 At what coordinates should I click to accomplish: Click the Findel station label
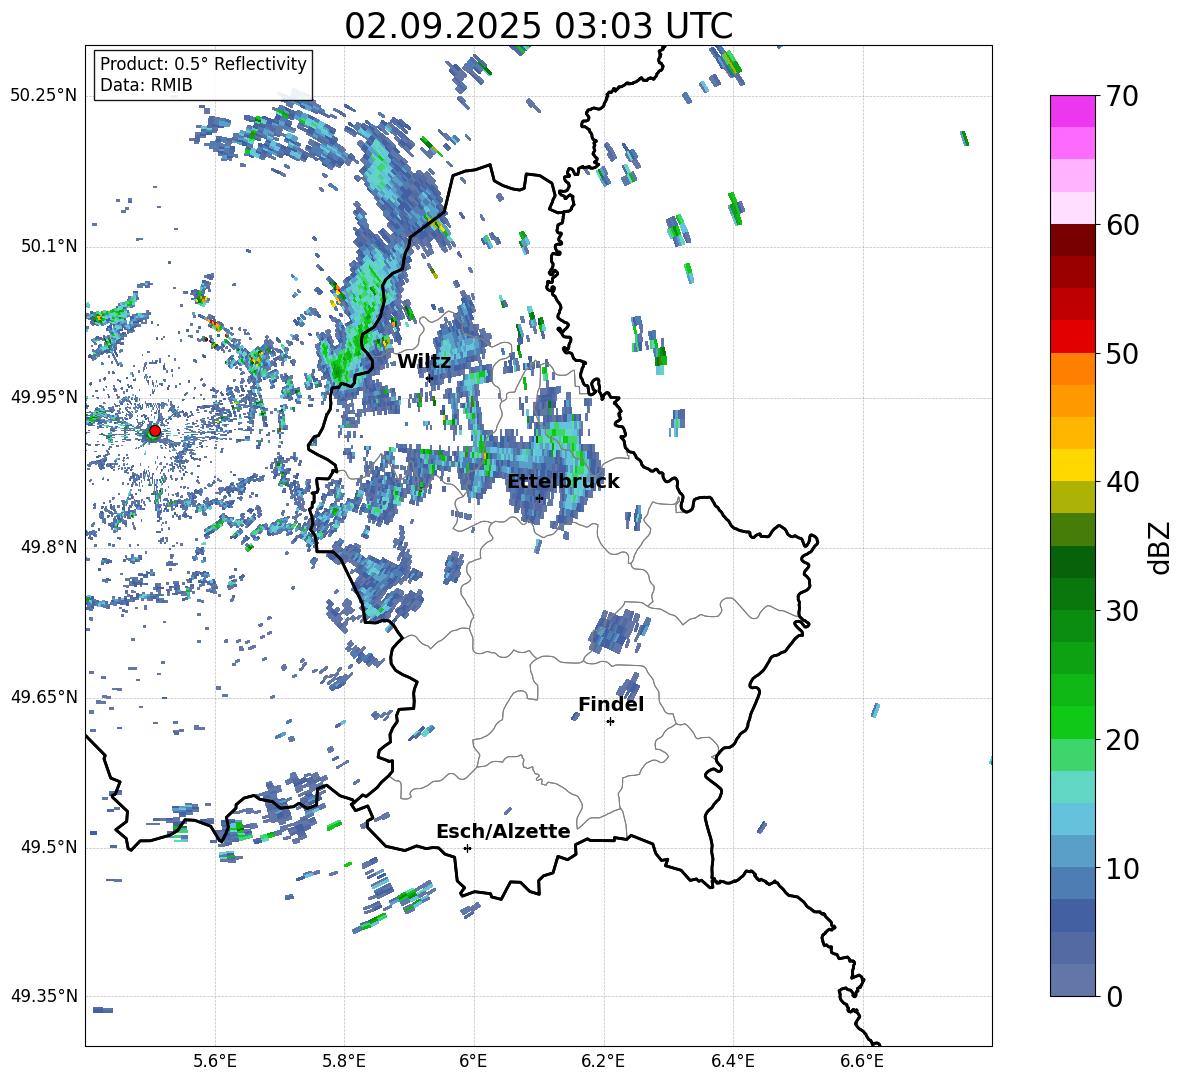[611, 704]
